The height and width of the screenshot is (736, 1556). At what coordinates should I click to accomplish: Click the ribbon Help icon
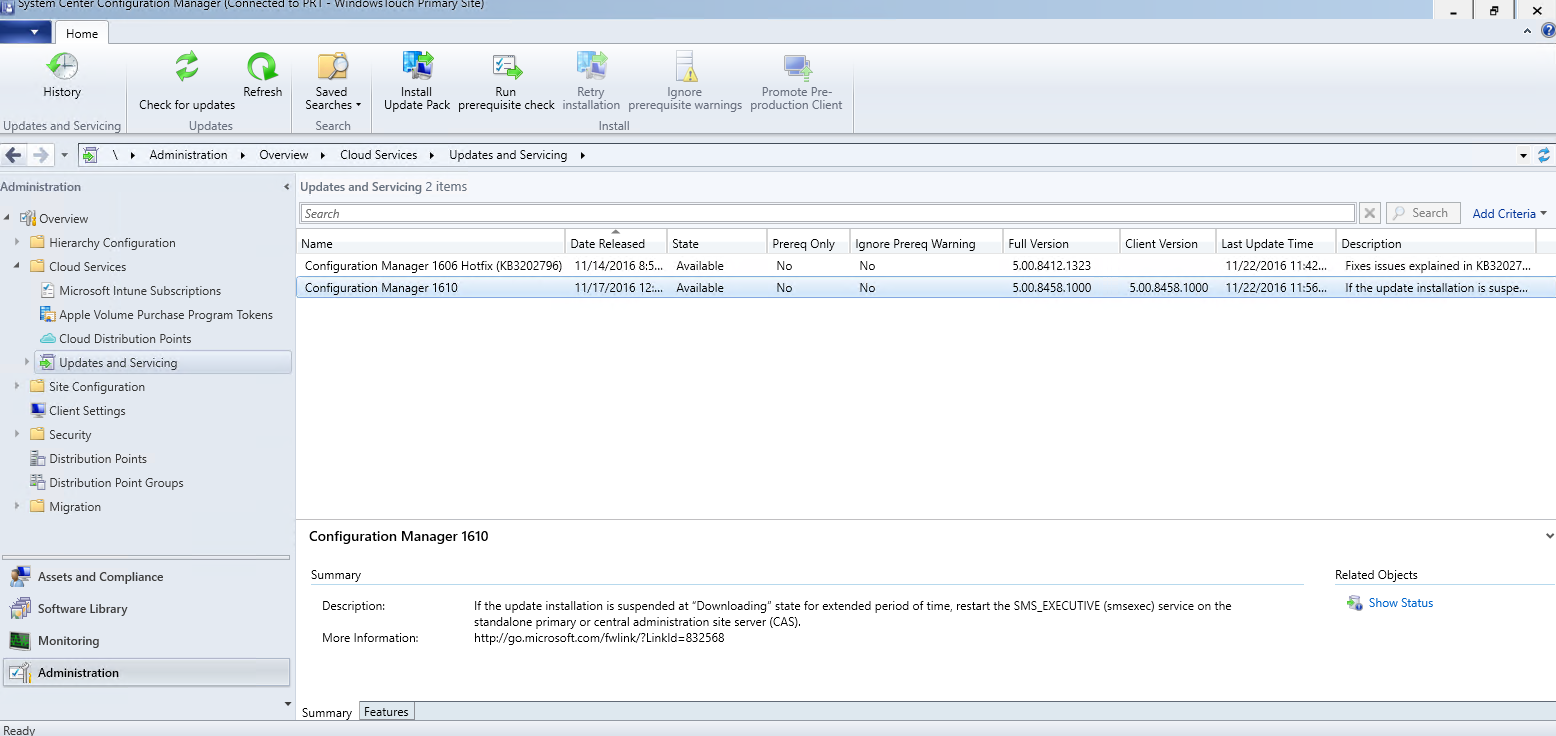click(x=1547, y=32)
